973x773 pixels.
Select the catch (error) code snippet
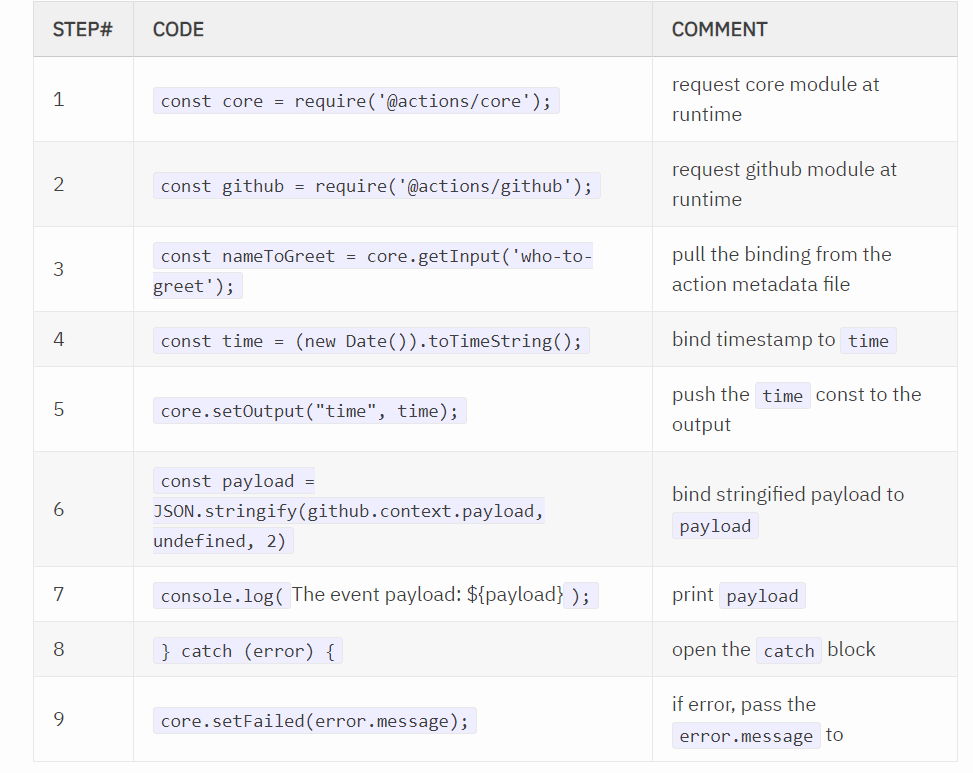(x=248, y=650)
